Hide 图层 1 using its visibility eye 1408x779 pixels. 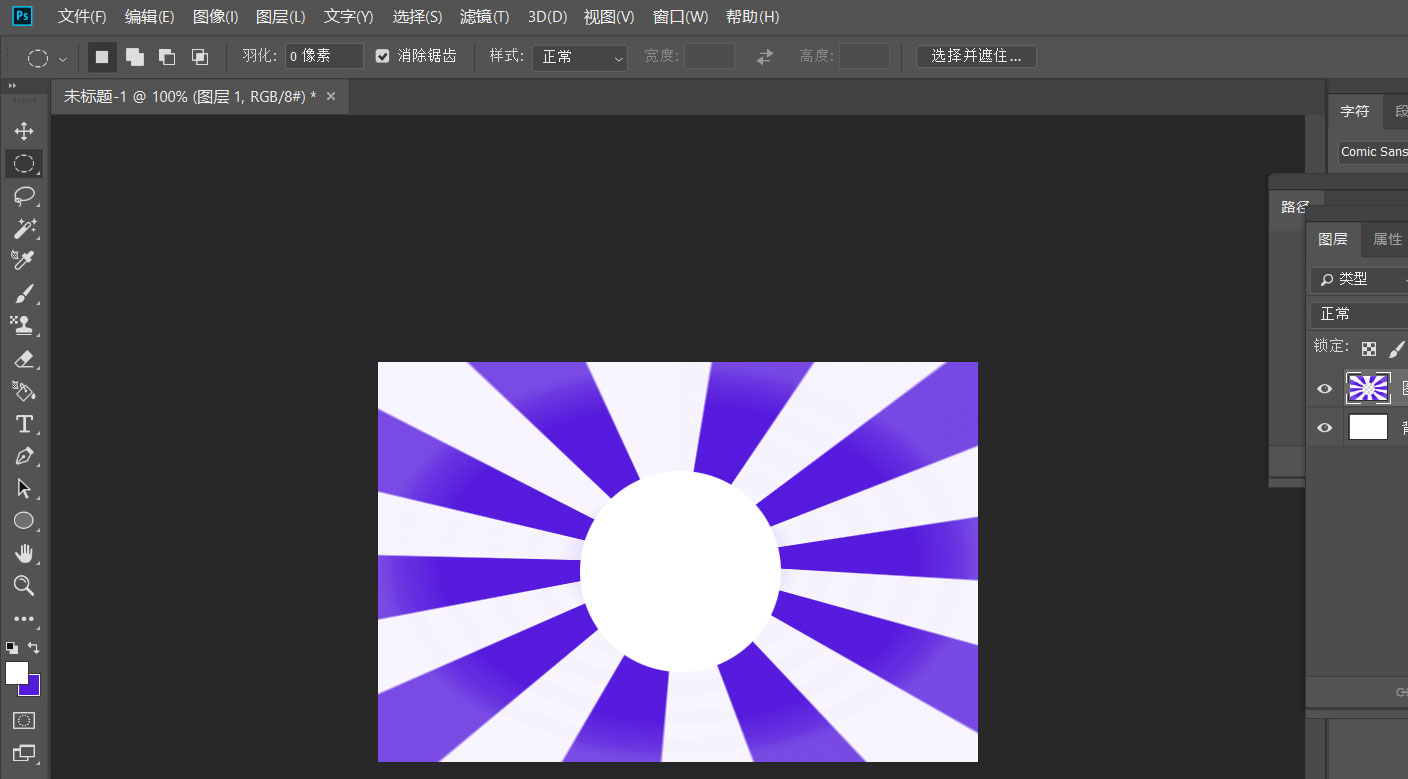[1324, 388]
